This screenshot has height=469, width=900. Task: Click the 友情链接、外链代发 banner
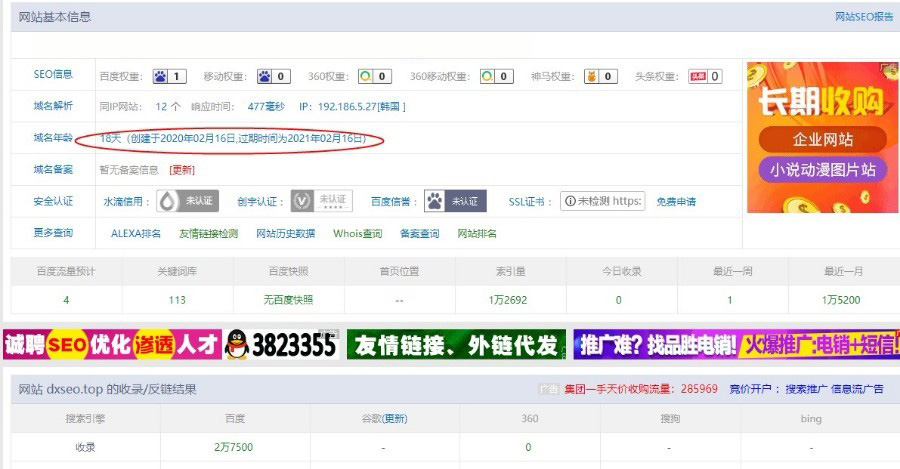pos(456,345)
